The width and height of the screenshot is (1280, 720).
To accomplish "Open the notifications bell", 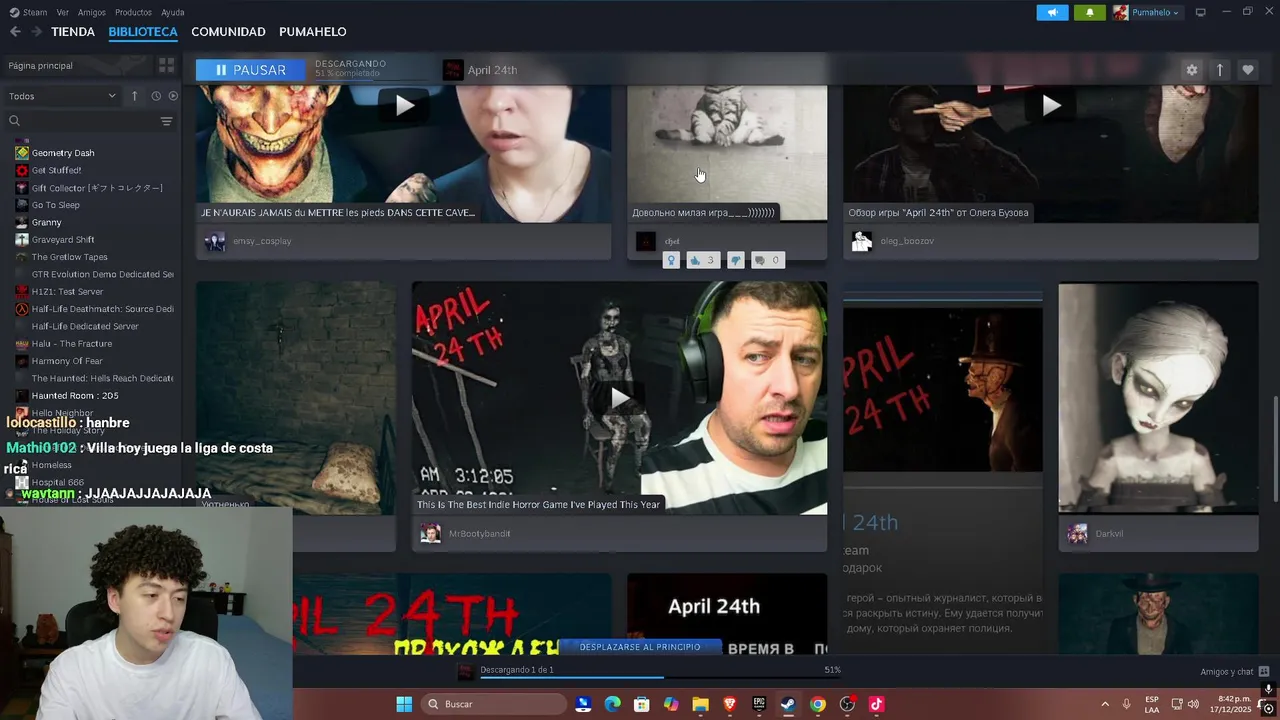I will 1090,12.
